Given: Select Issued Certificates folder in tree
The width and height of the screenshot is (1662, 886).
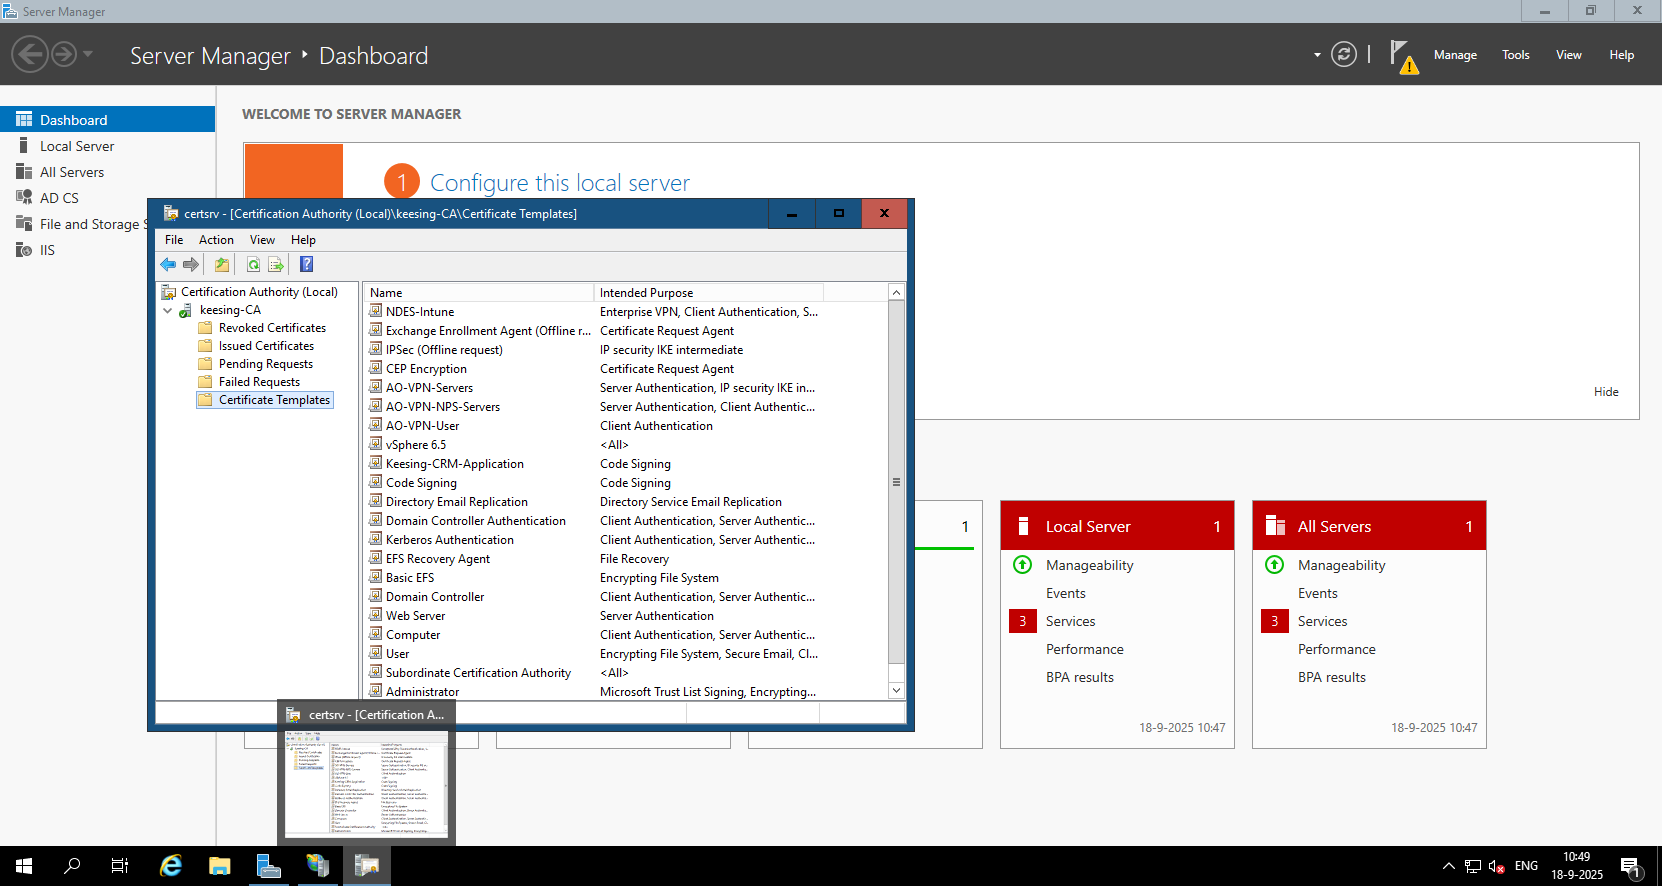Looking at the screenshot, I should coord(266,346).
